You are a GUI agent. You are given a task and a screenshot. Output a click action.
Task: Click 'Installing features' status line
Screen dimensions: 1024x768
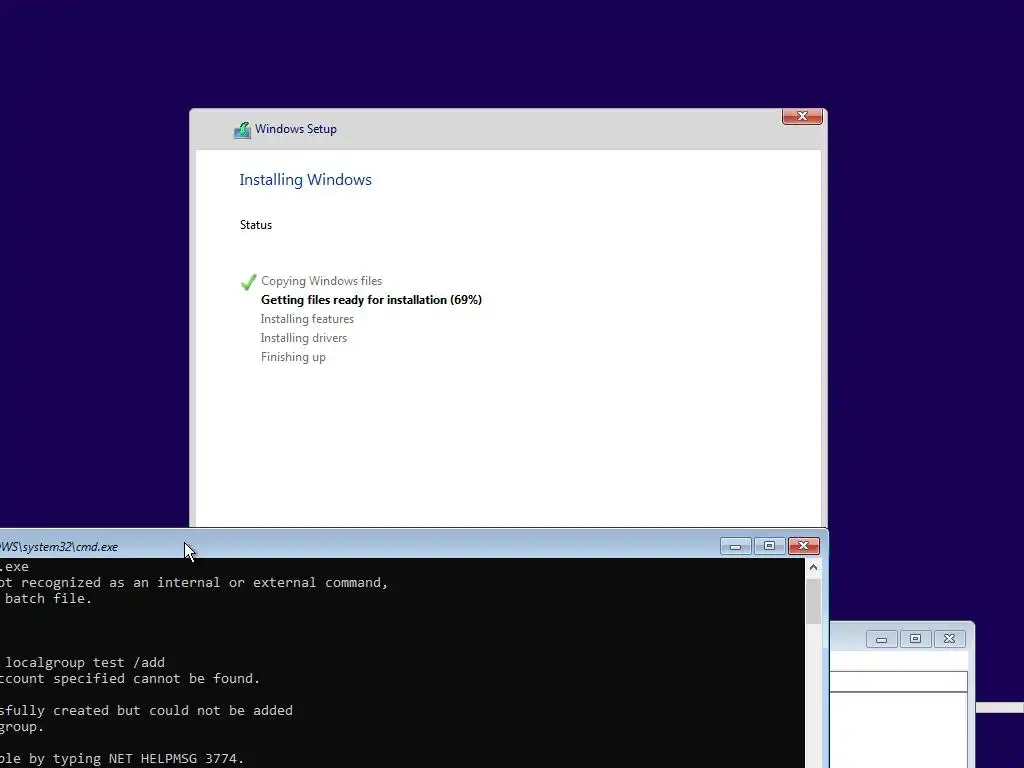(307, 319)
